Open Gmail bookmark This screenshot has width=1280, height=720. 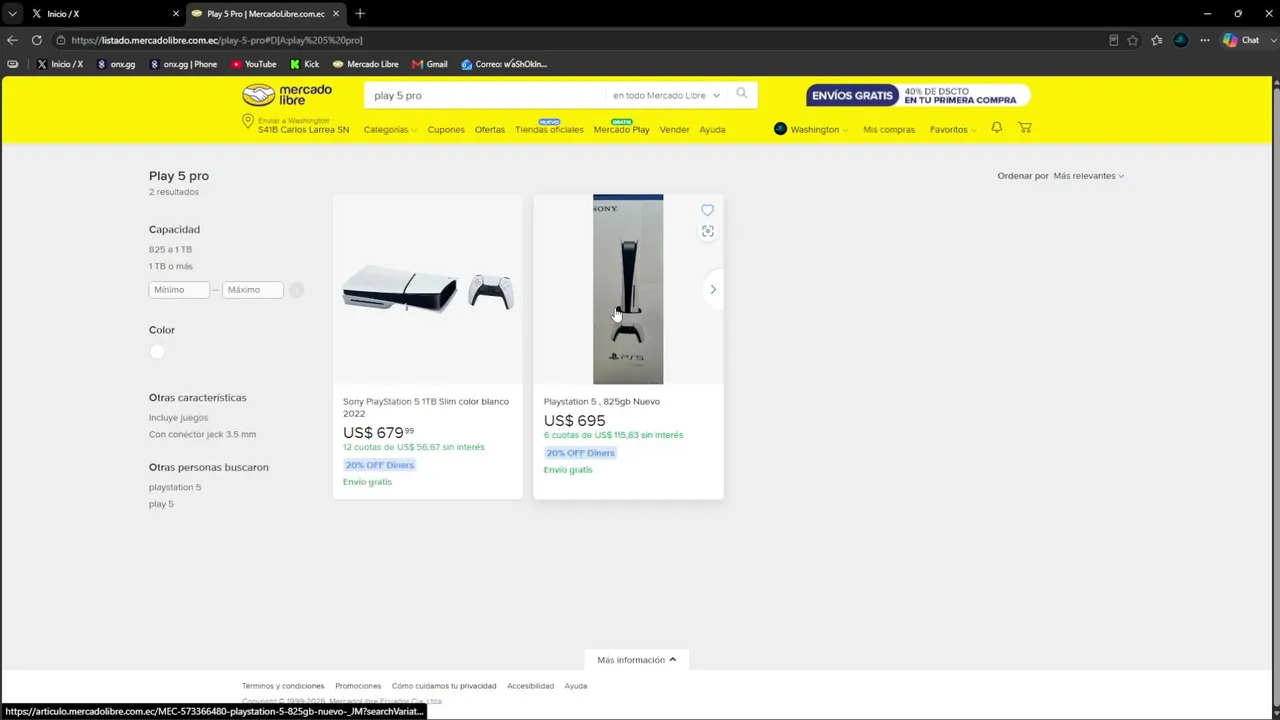(430, 64)
